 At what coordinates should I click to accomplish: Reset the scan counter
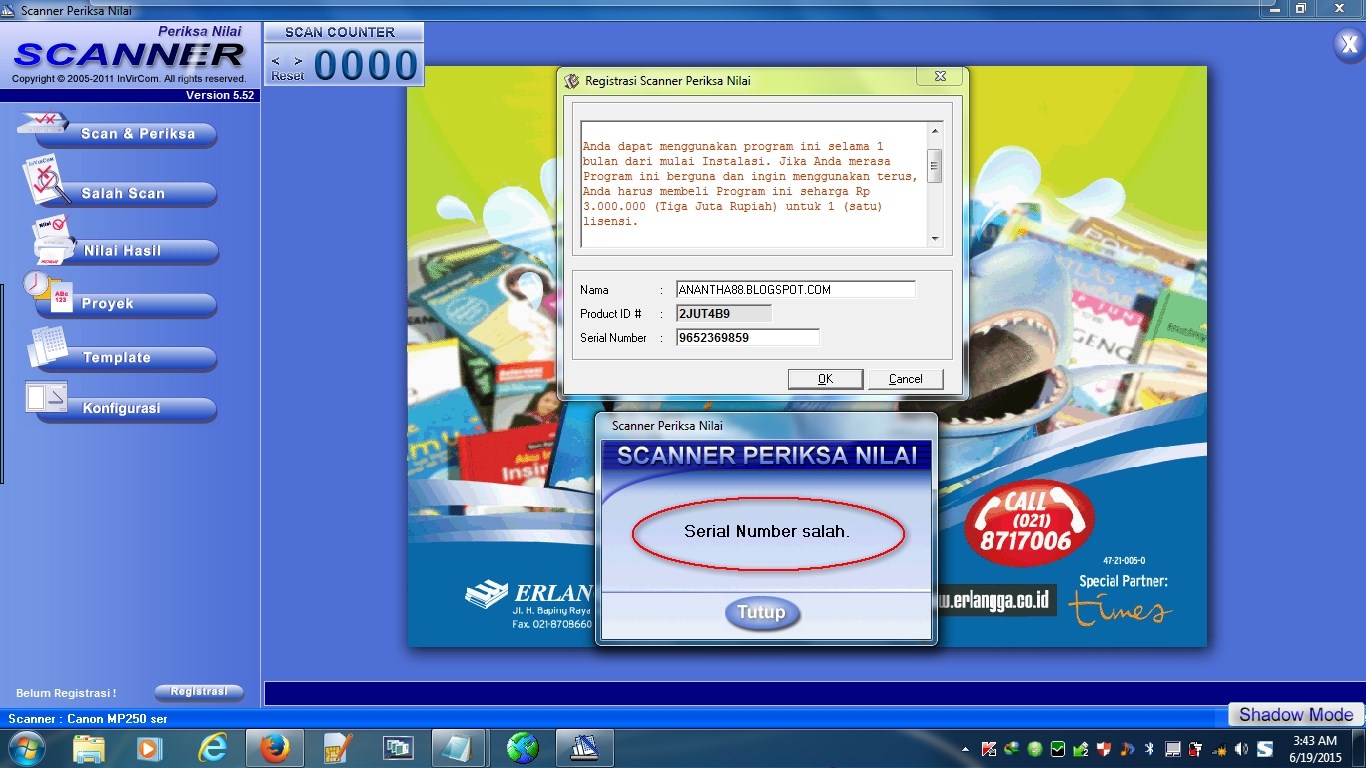(288, 76)
